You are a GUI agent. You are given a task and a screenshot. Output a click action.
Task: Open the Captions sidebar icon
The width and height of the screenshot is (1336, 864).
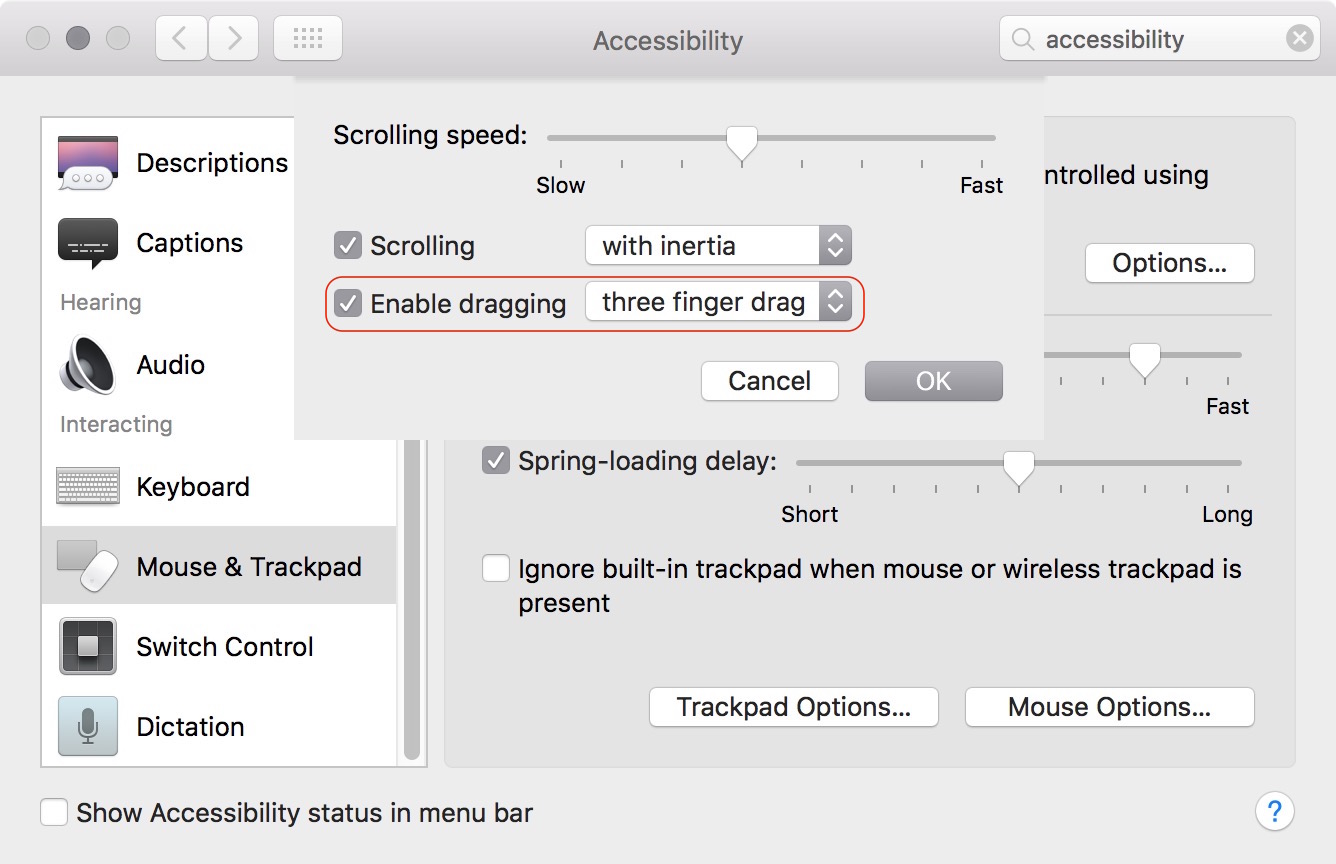[x=88, y=243]
